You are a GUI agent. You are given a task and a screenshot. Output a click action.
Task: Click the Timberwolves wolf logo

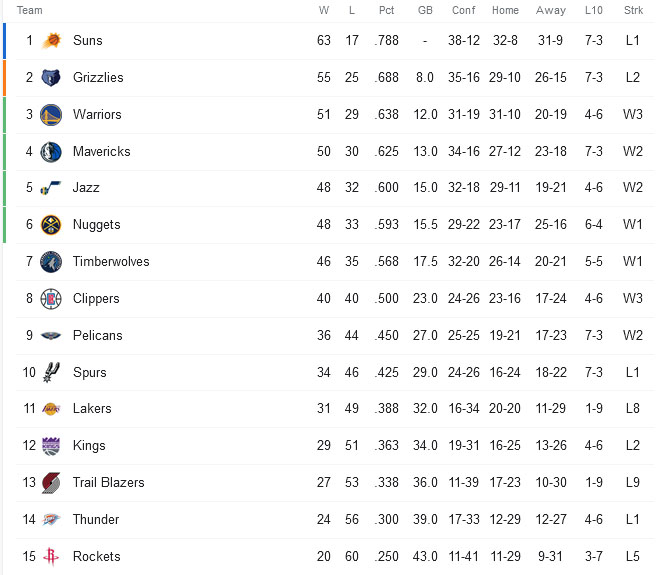(51, 262)
